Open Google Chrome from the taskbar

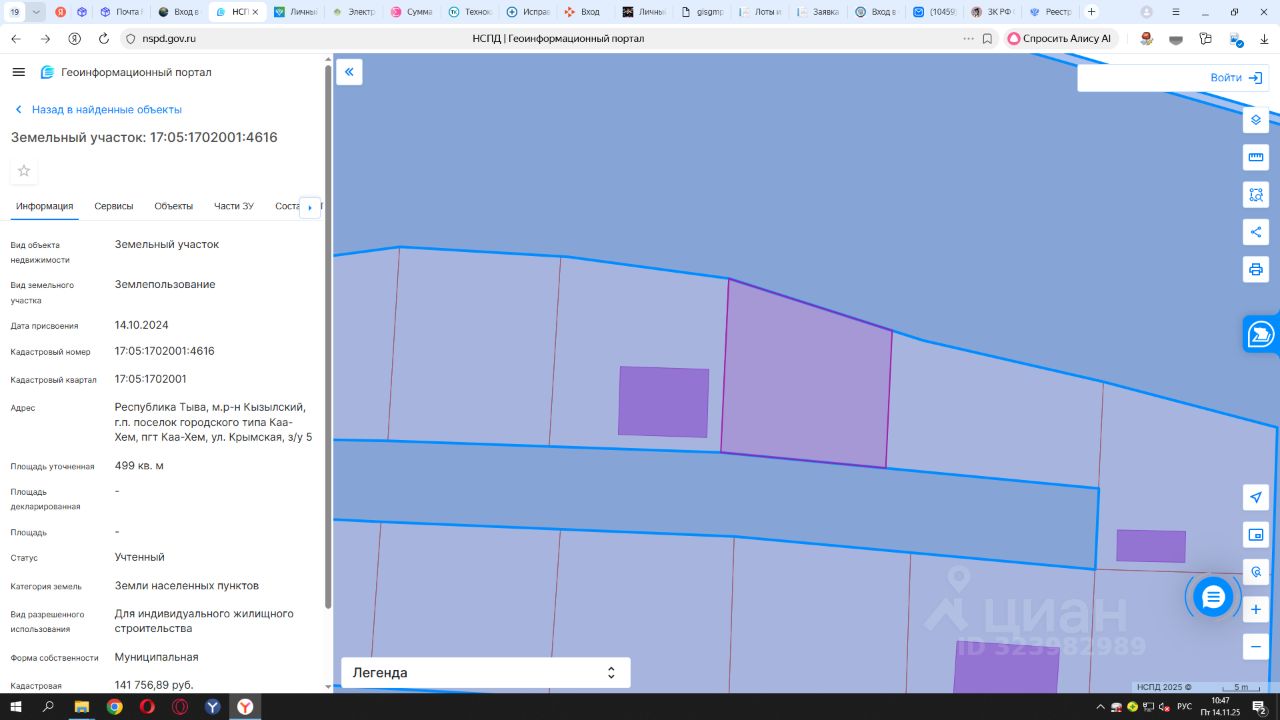coord(114,707)
